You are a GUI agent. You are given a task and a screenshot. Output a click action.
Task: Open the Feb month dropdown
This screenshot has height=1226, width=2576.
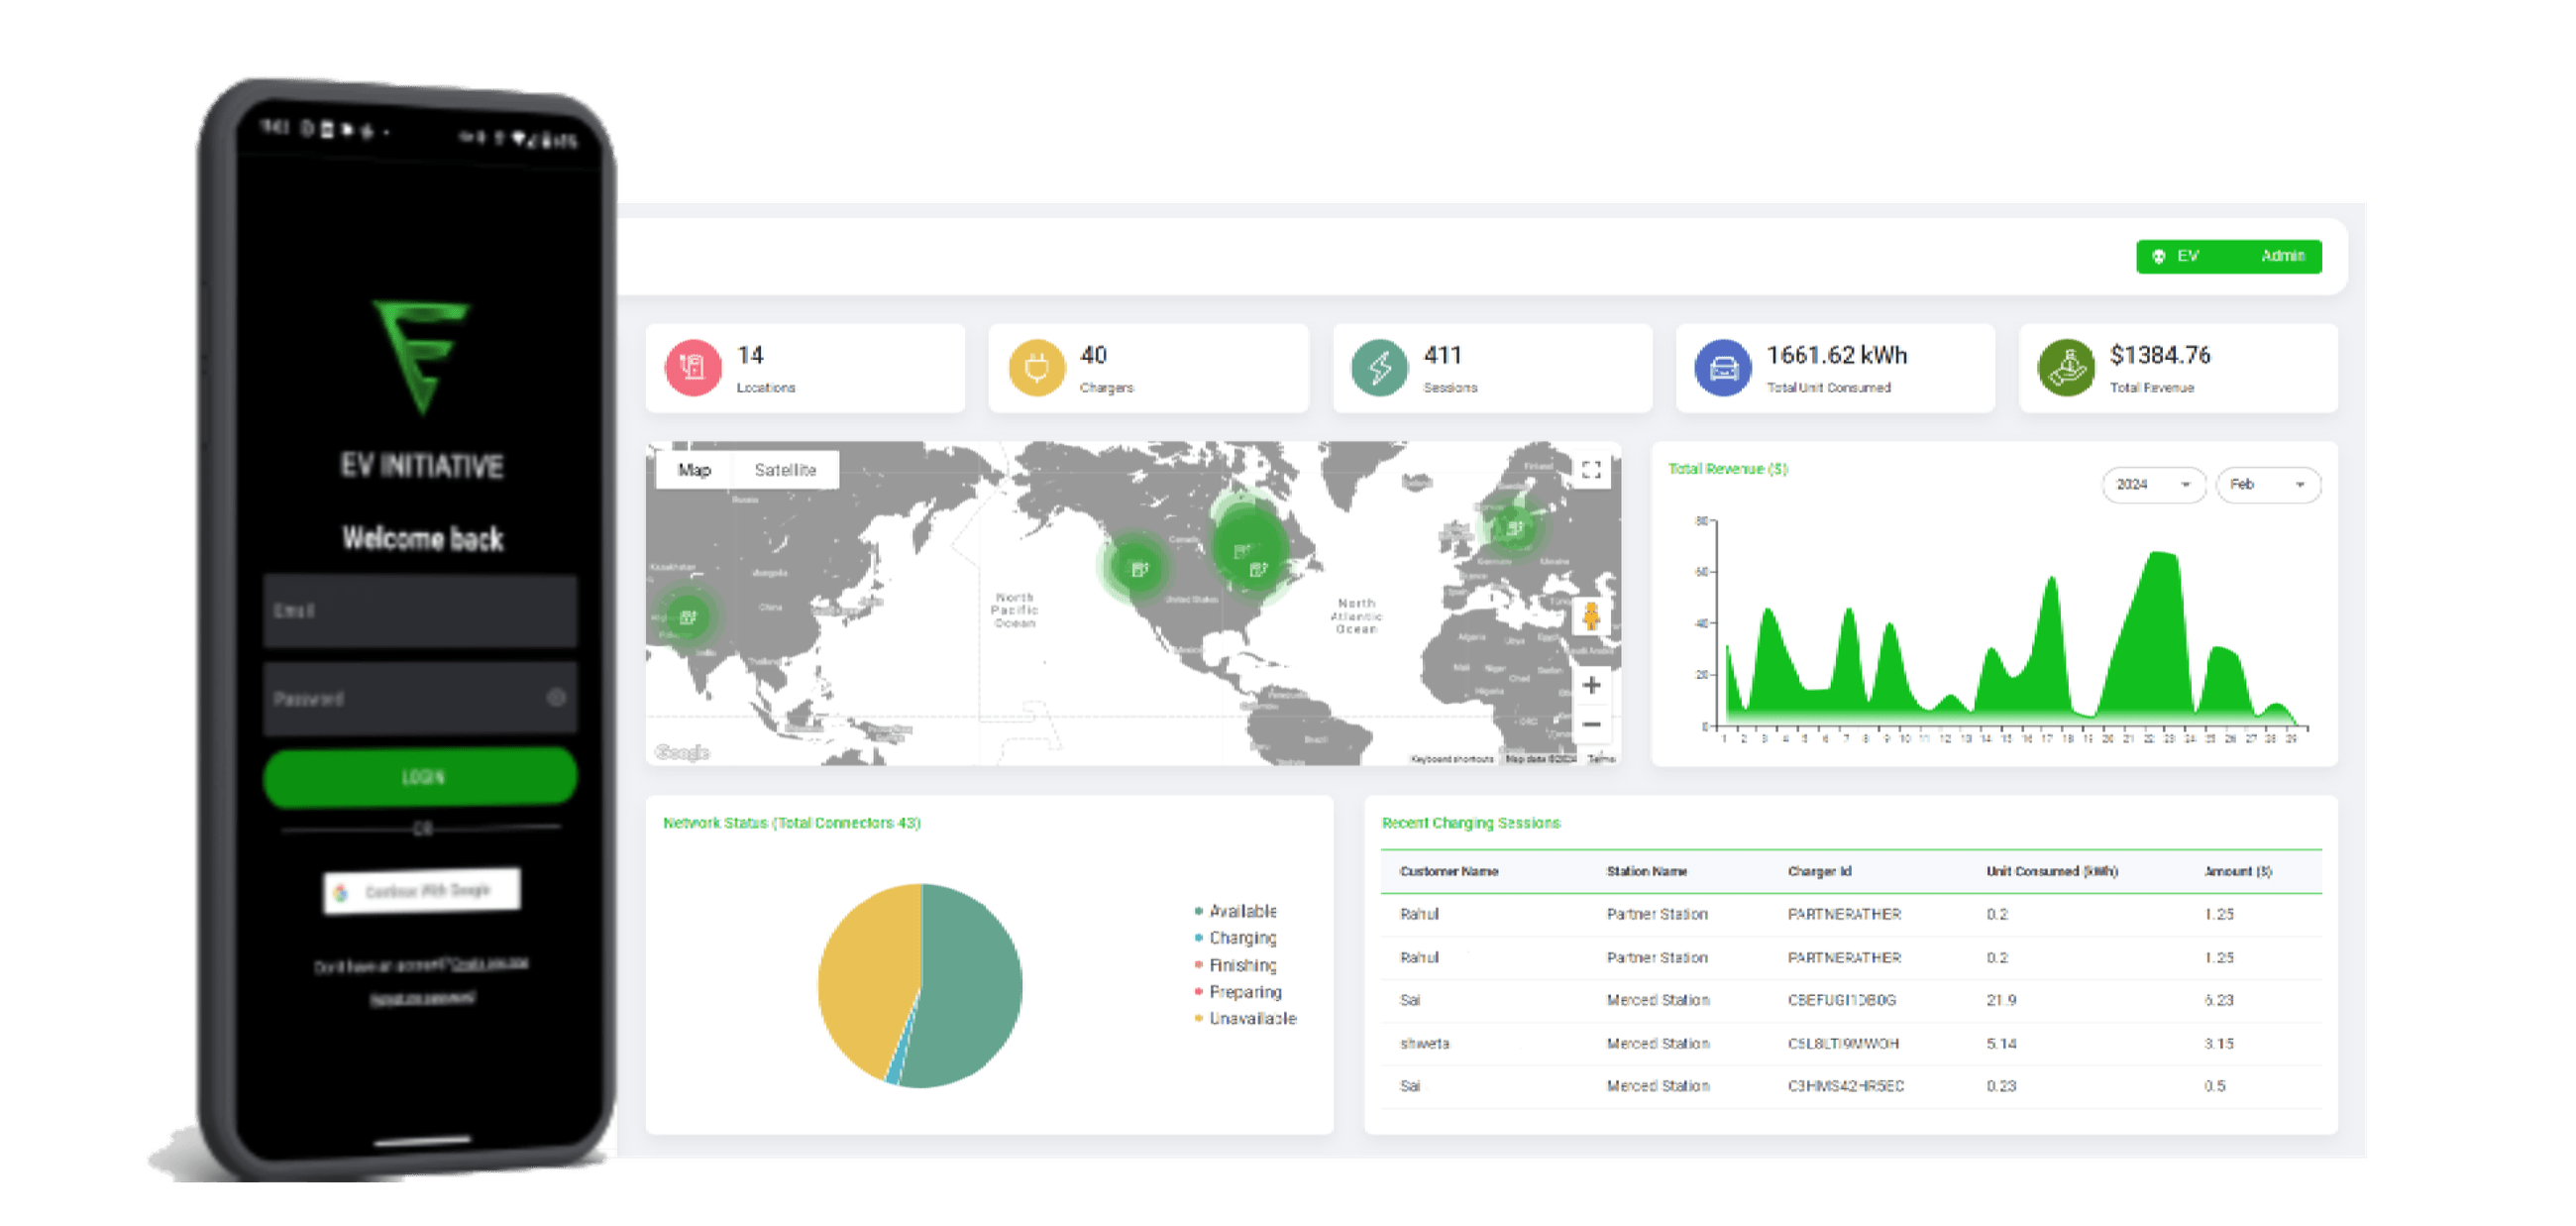2267,485
